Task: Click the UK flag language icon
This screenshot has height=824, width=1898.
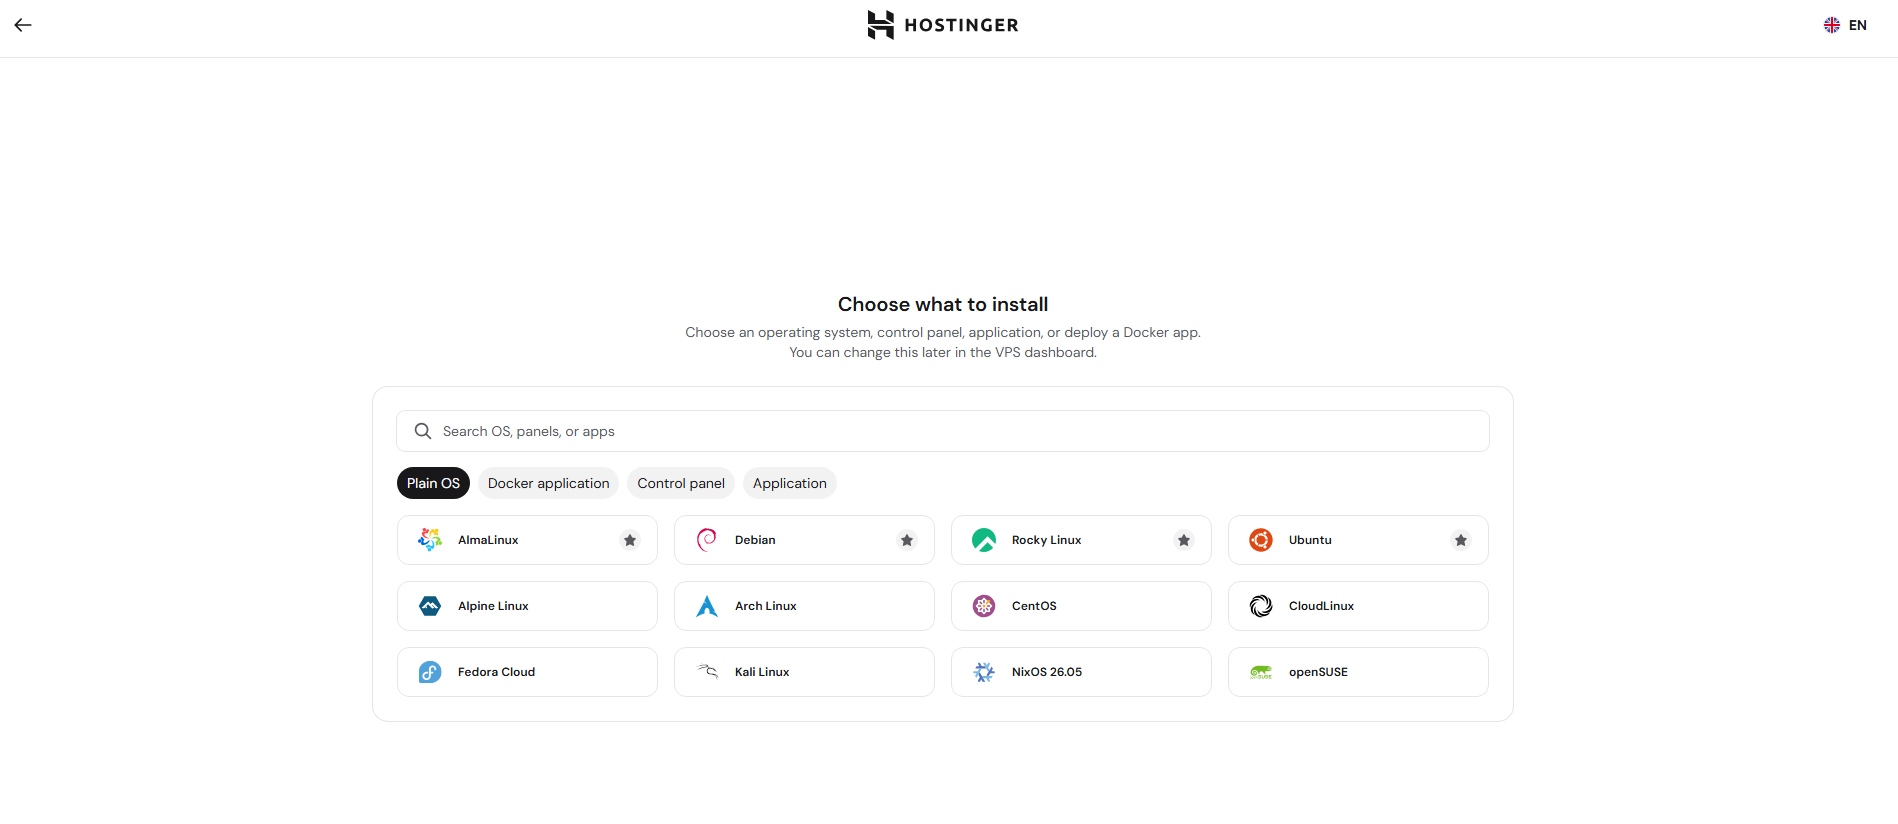Action: point(1832,25)
